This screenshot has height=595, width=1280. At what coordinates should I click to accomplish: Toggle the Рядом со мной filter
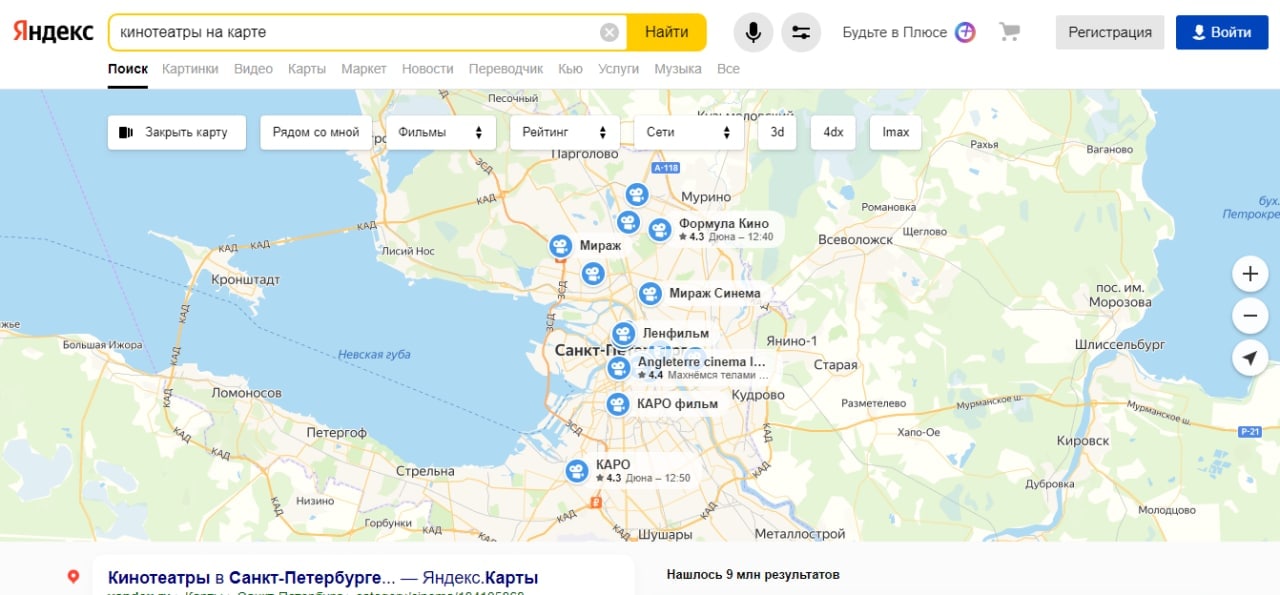[316, 132]
